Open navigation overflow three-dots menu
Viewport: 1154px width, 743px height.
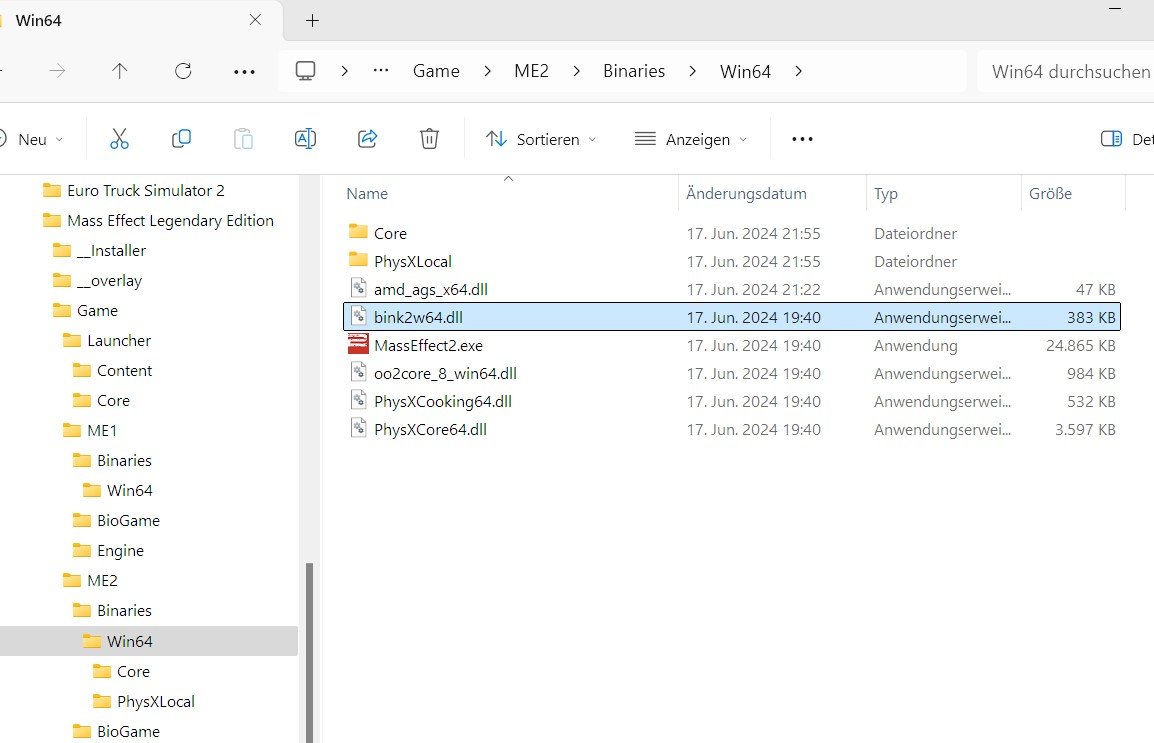[244, 72]
